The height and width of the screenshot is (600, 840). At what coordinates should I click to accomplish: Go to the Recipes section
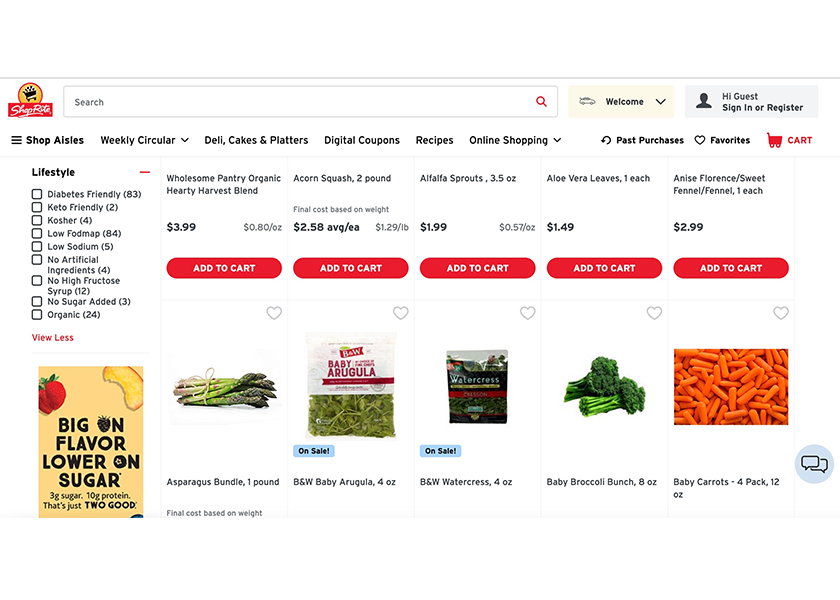(434, 140)
